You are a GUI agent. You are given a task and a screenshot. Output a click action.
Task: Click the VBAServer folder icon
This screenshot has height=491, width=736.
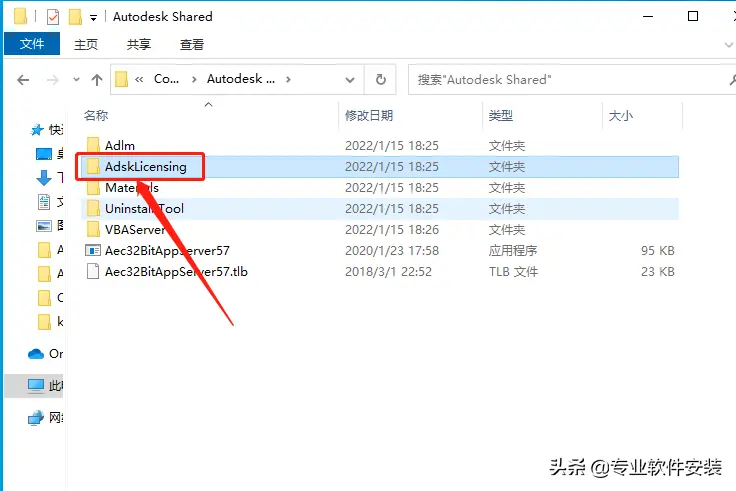pos(93,229)
